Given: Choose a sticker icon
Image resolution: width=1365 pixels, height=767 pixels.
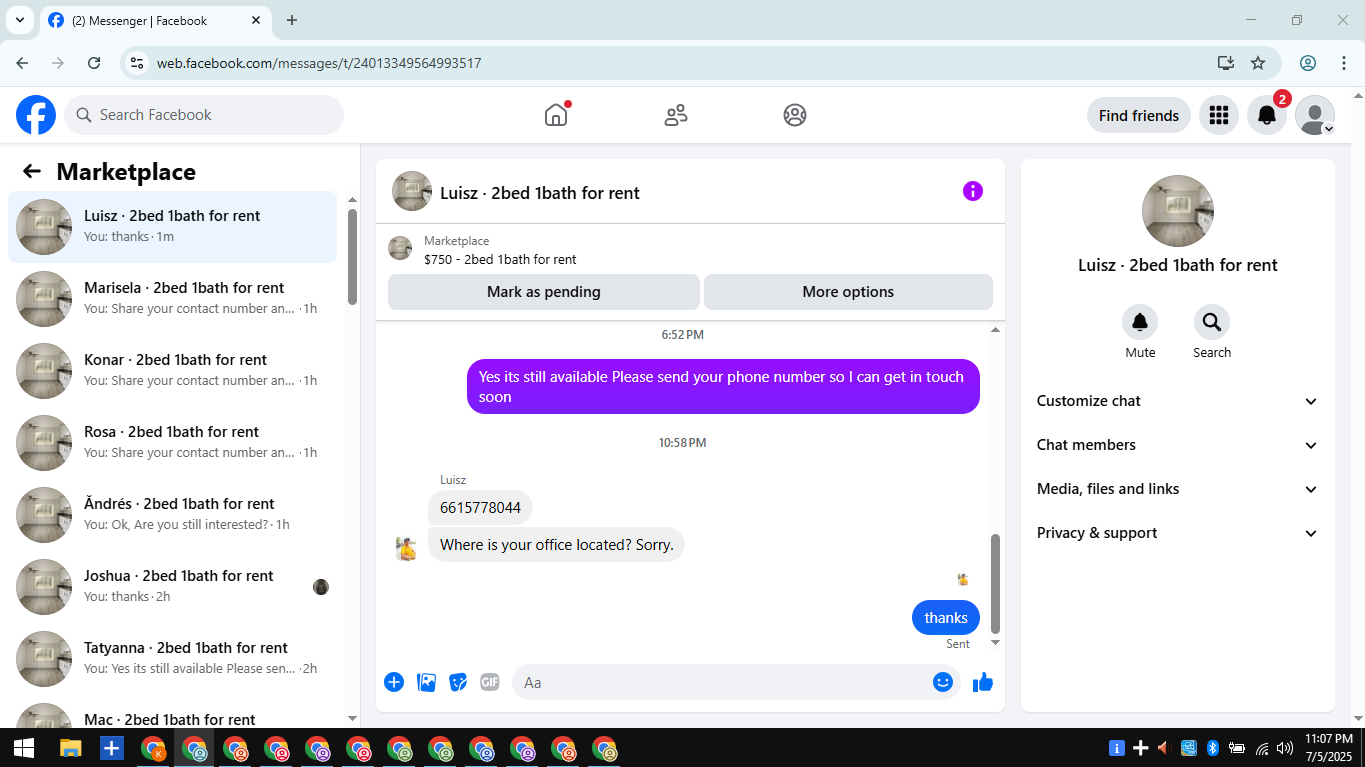Looking at the screenshot, I should coord(458,682).
